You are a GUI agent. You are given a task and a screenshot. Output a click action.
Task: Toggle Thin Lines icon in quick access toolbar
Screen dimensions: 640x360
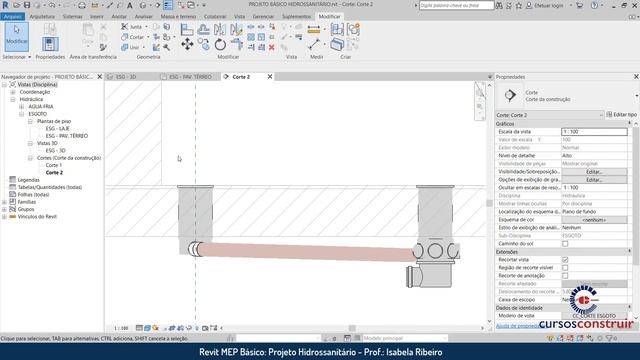tap(168, 5)
